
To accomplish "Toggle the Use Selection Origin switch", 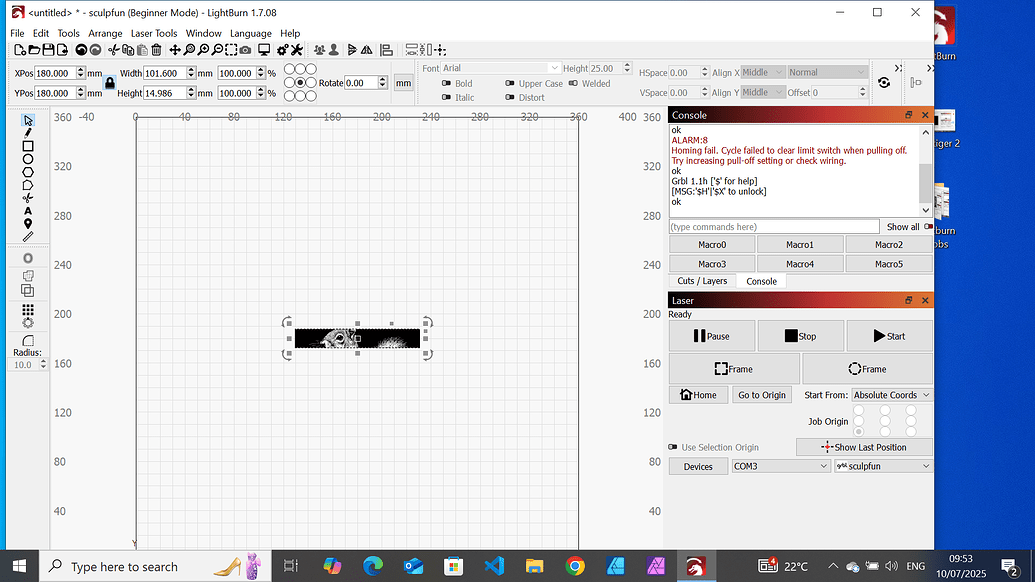I will pyautogui.click(x=673, y=448).
